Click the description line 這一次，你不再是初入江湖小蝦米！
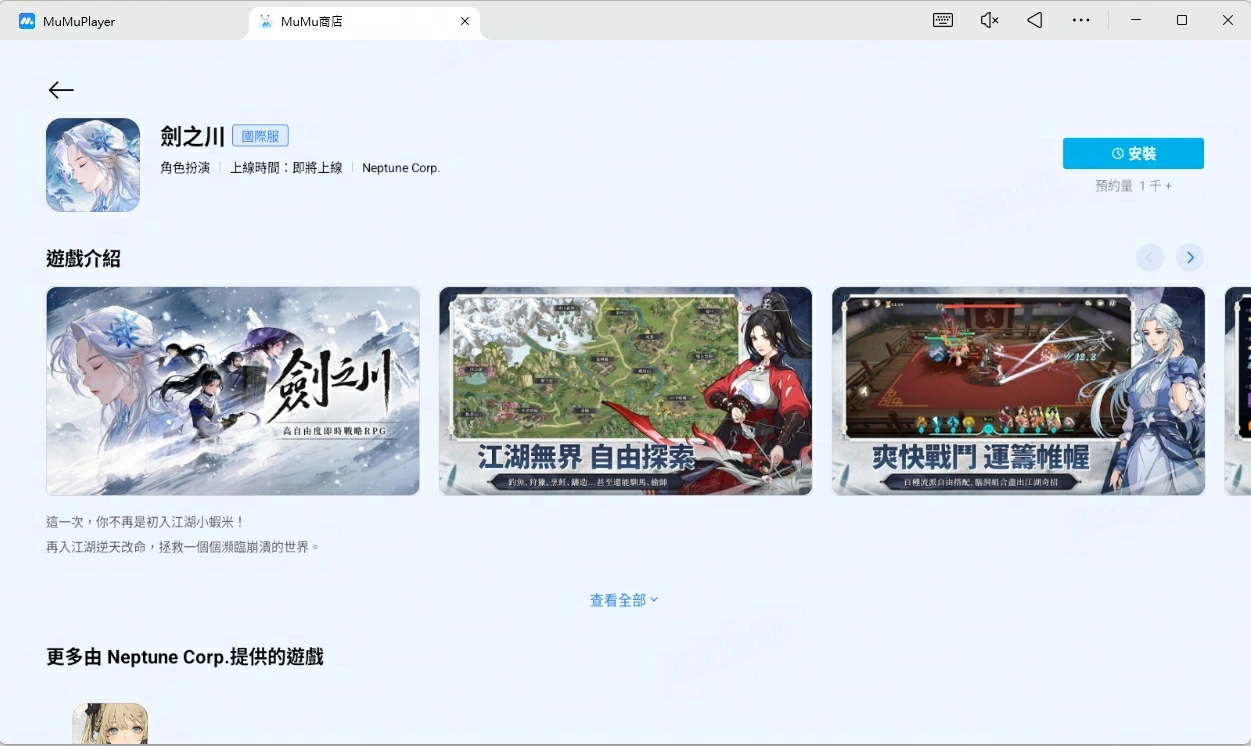 145,522
